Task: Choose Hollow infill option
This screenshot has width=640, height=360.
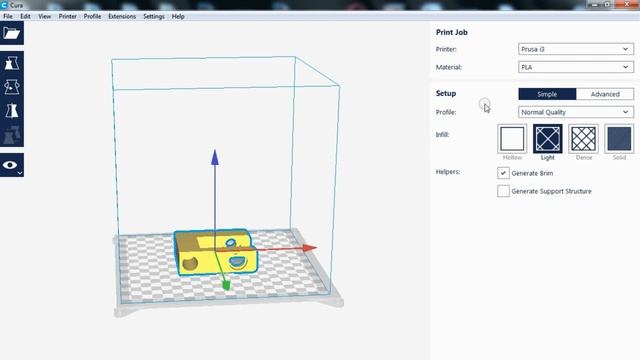Action: (x=512, y=139)
